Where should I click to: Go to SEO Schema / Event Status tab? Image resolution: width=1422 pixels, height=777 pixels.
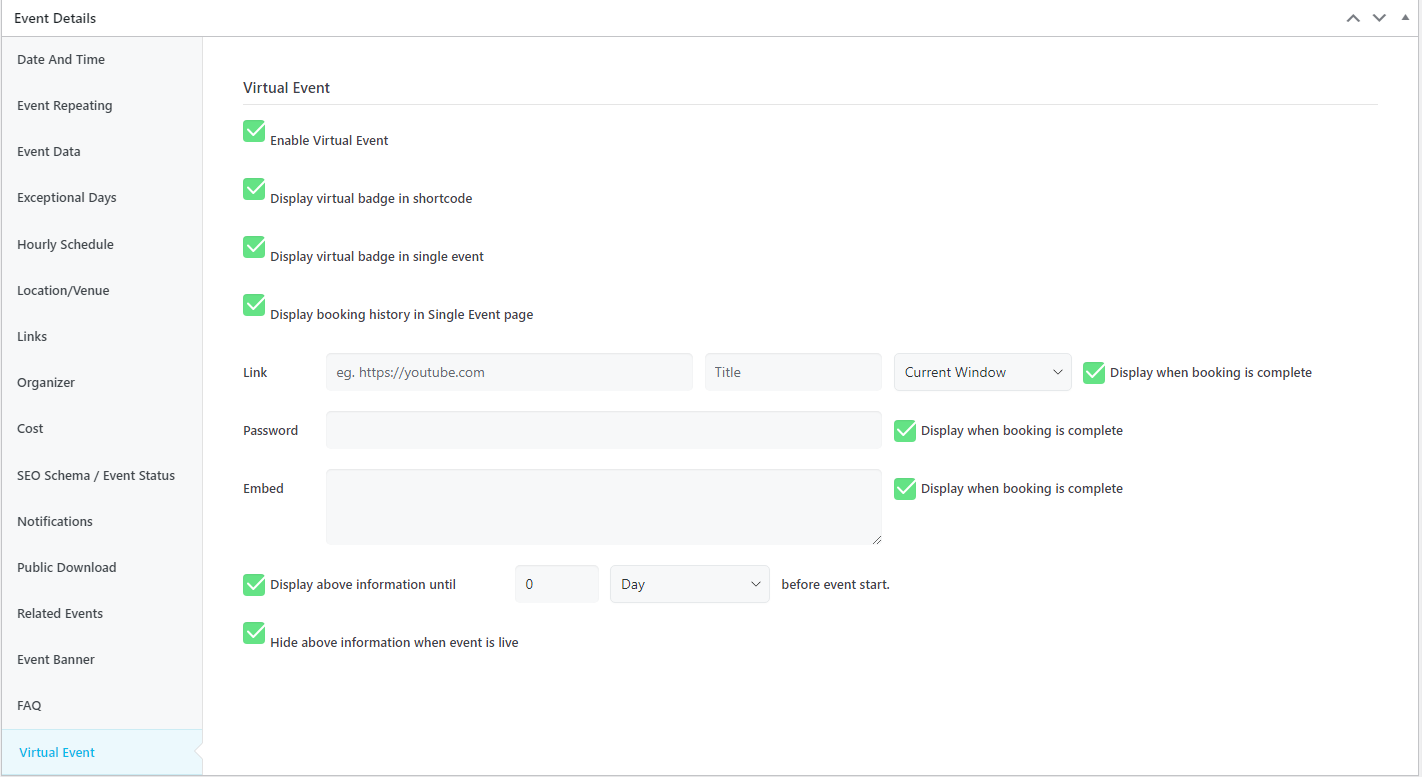click(x=96, y=475)
